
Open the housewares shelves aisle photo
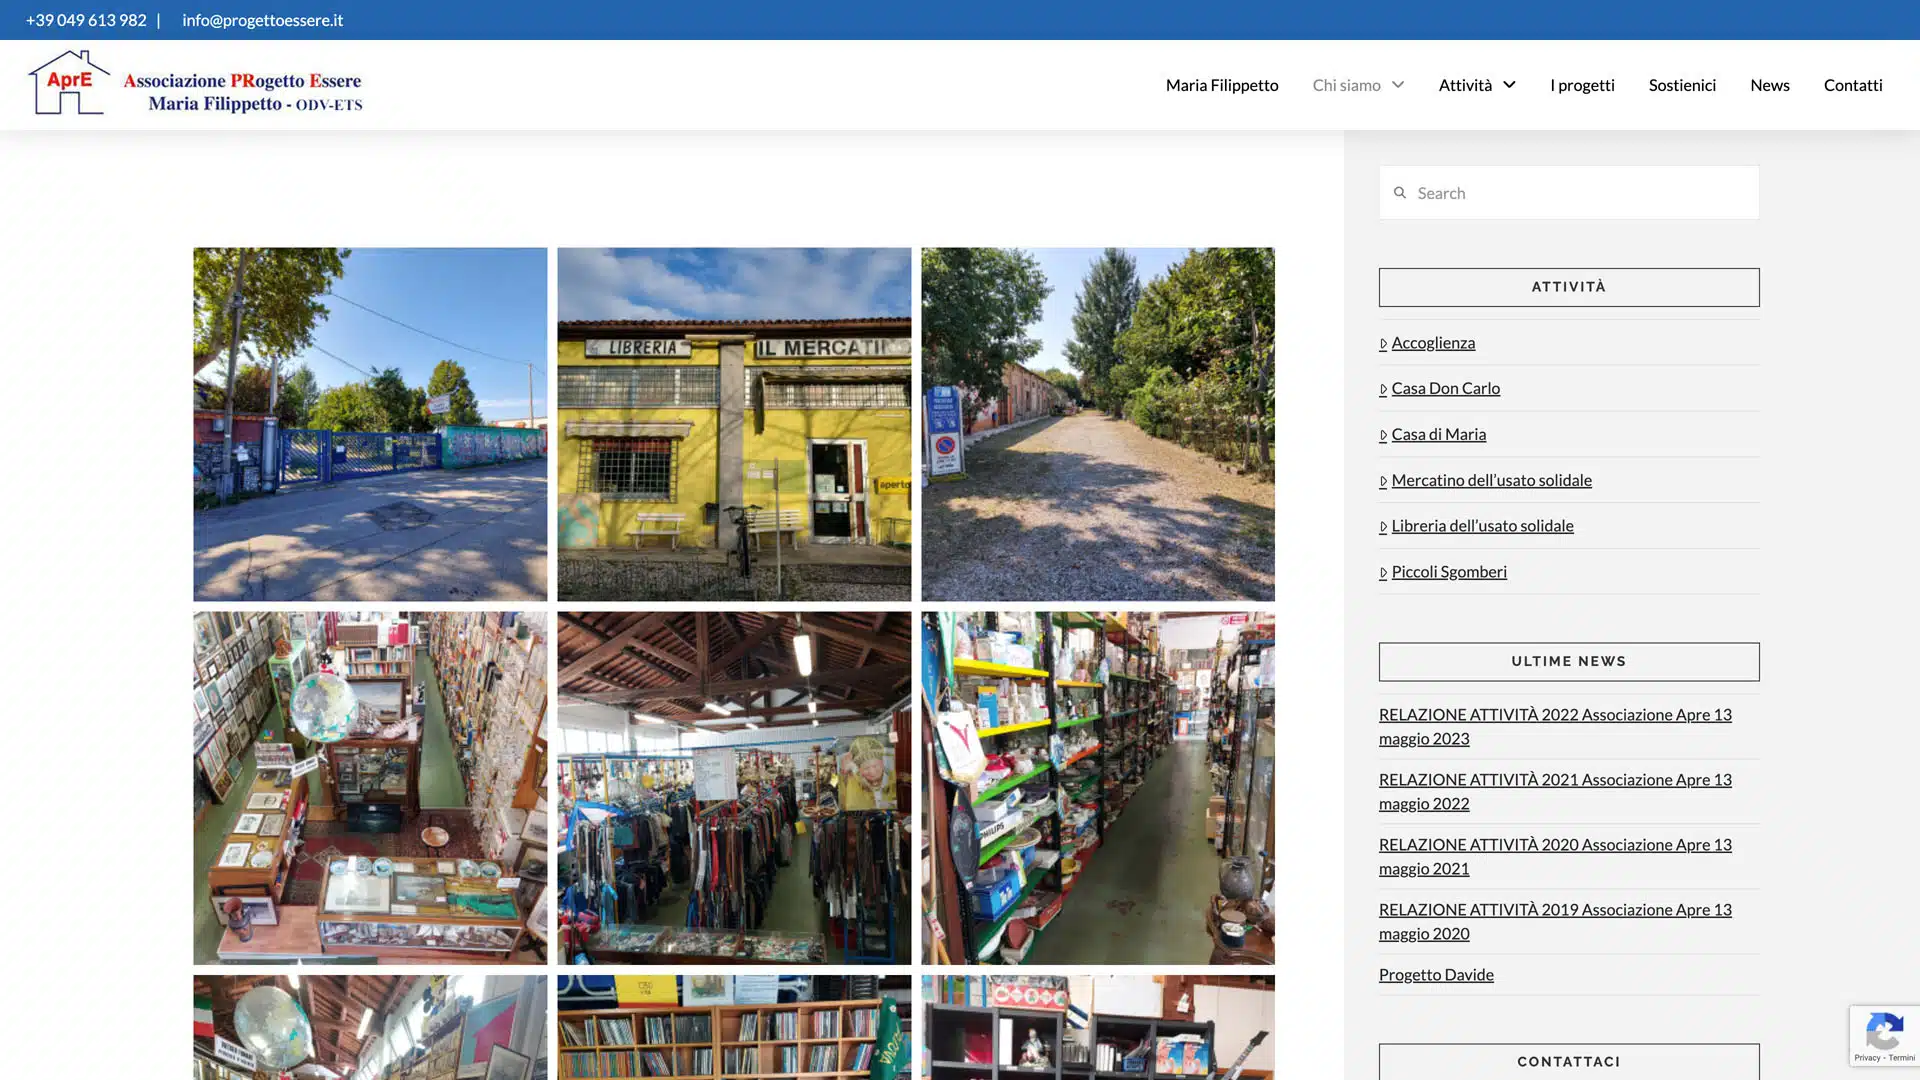(1098, 788)
